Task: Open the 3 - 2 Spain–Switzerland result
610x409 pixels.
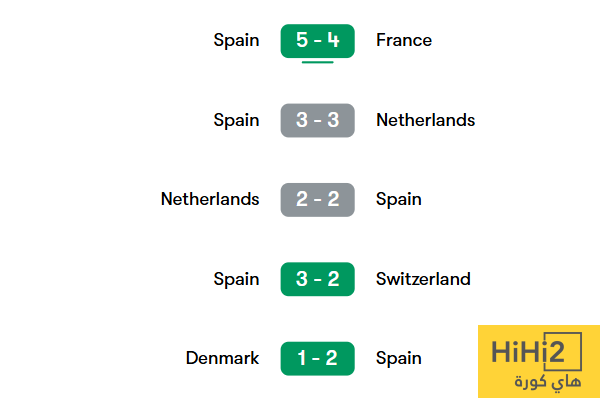Action: point(317,279)
